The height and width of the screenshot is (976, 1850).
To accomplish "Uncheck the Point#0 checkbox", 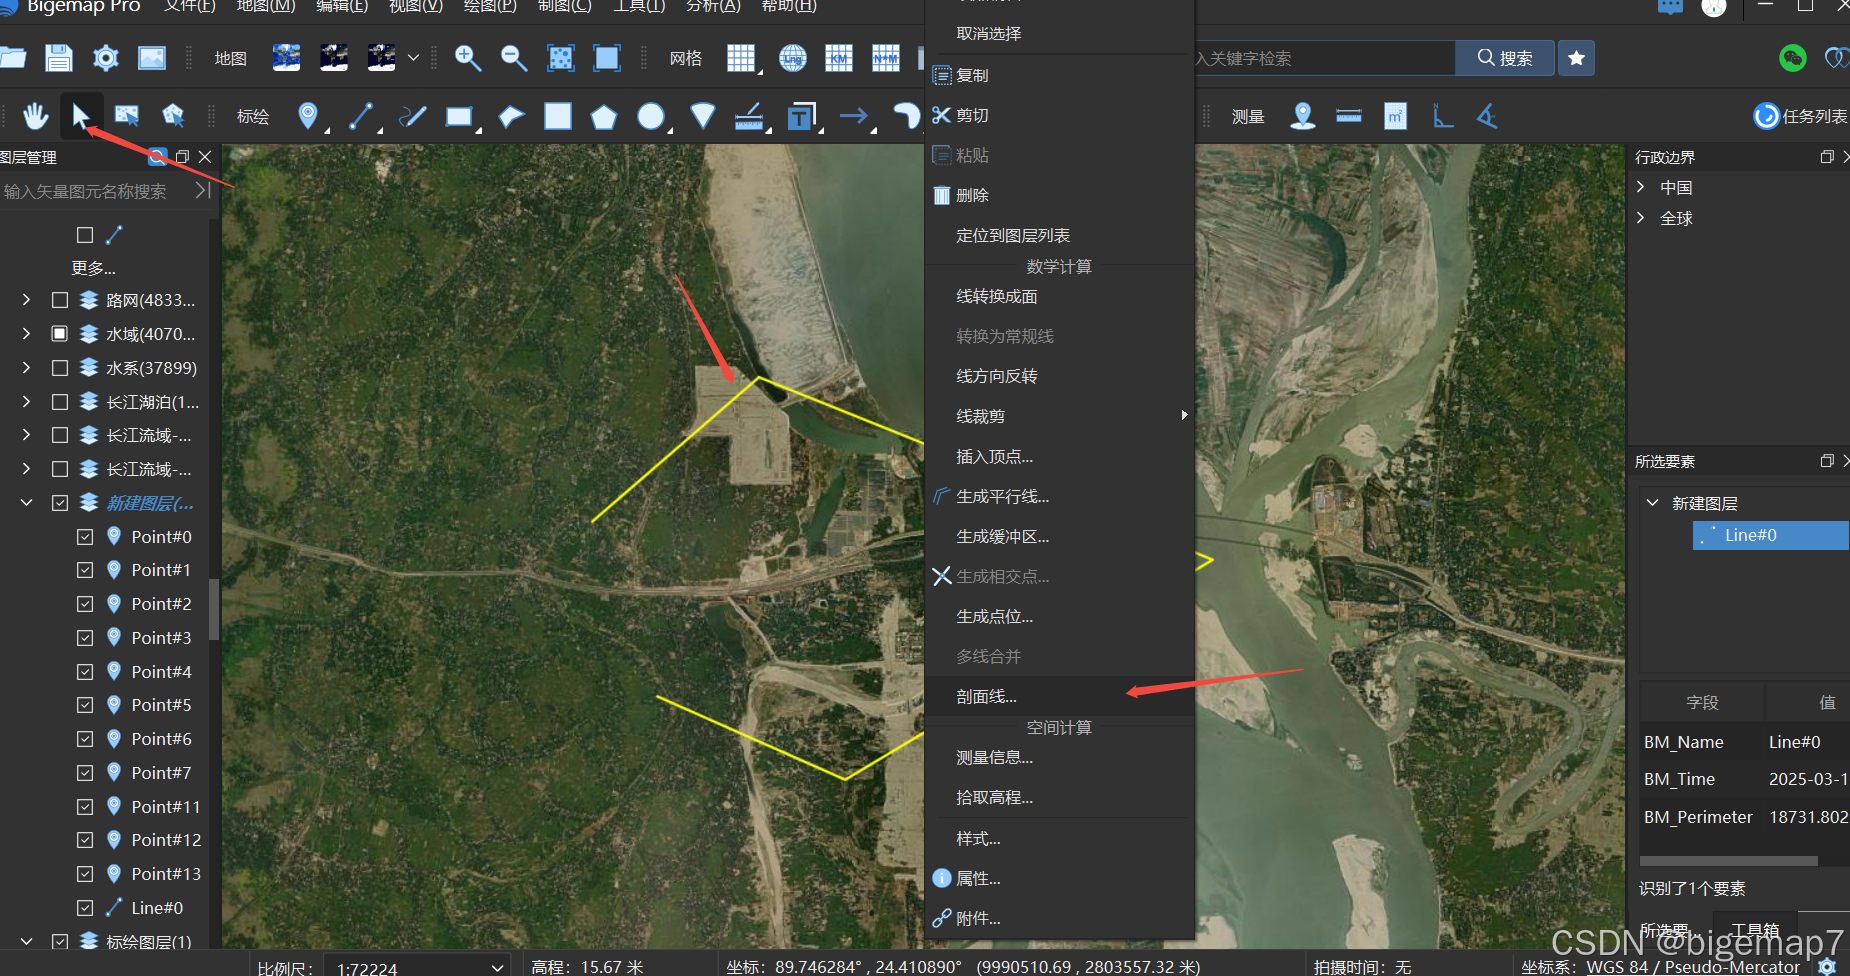I will tap(85, 537).
